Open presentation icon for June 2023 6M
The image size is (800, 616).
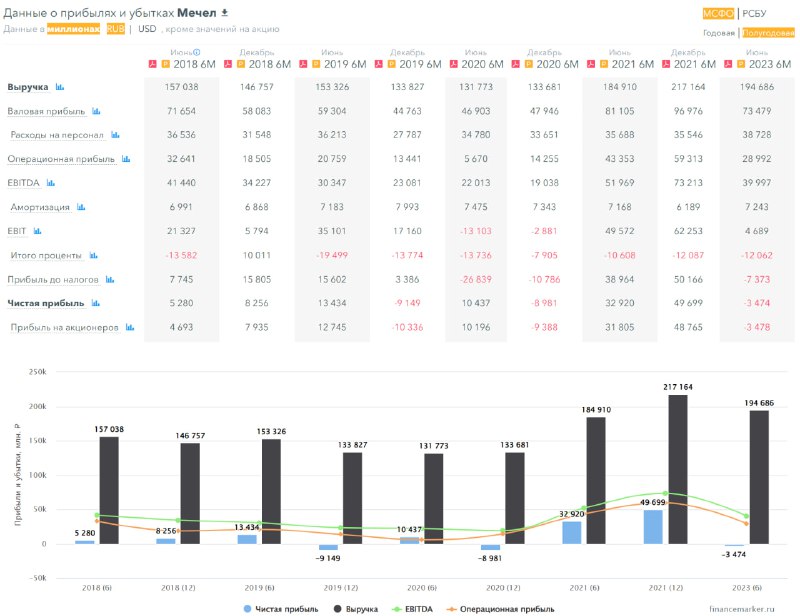(x=741, y=64)
